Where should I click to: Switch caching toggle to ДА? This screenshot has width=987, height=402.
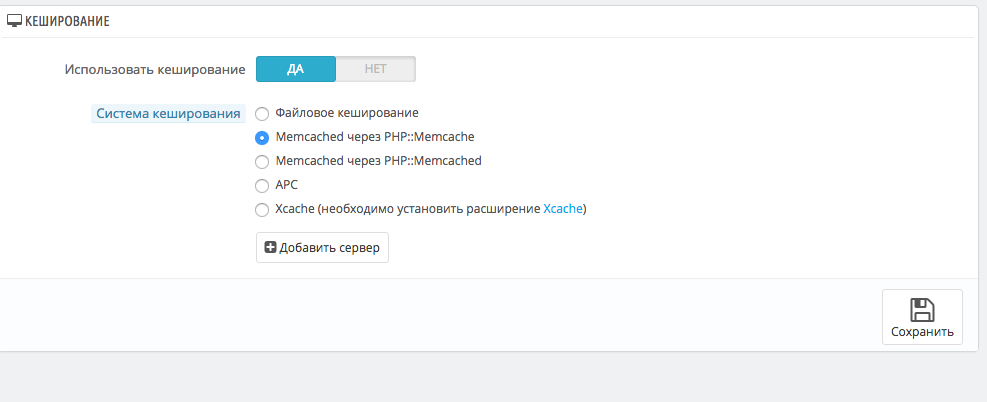point(296,69)
